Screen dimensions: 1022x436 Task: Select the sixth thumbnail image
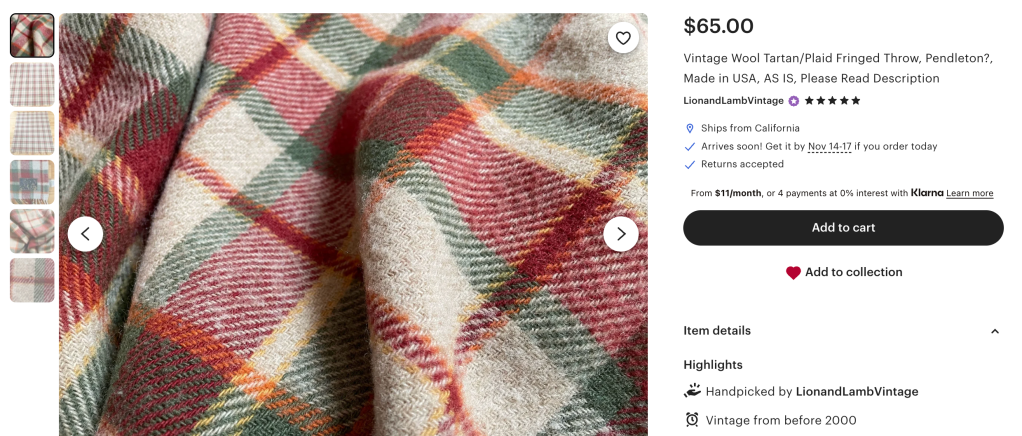pos(32,280)
